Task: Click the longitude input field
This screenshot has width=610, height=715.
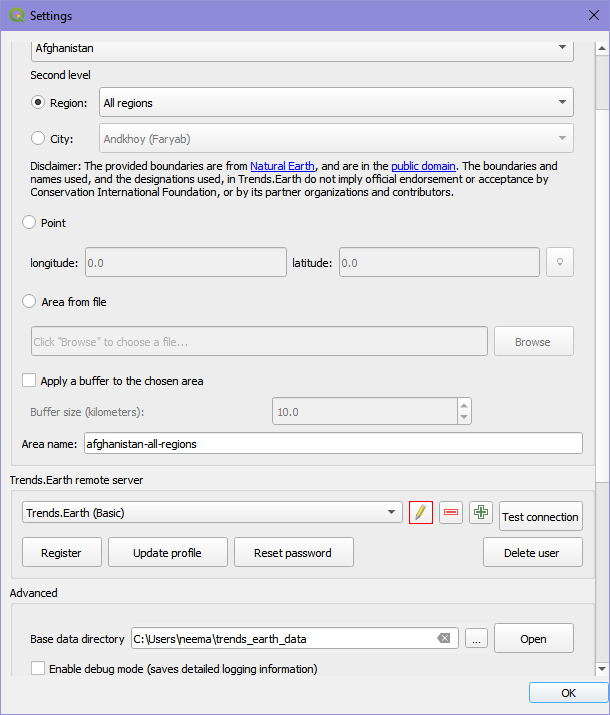Action: click(x=186, y=262)
